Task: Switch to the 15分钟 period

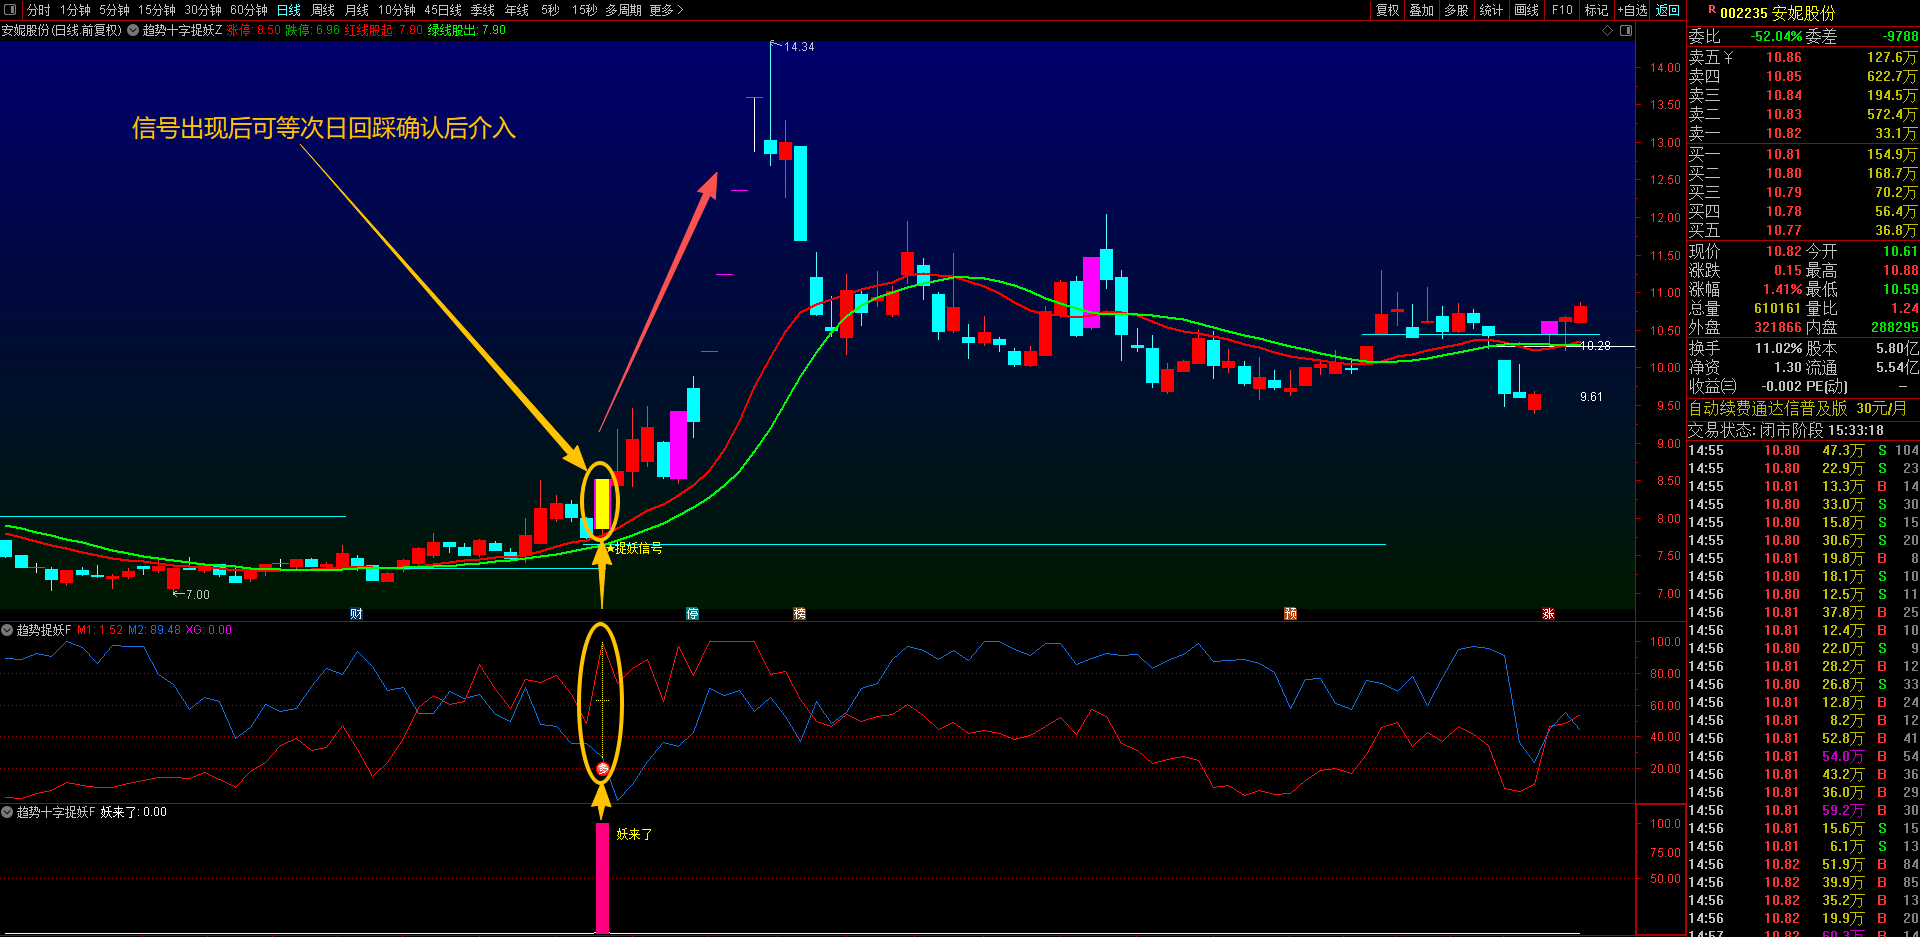Action: coord(156,10)
